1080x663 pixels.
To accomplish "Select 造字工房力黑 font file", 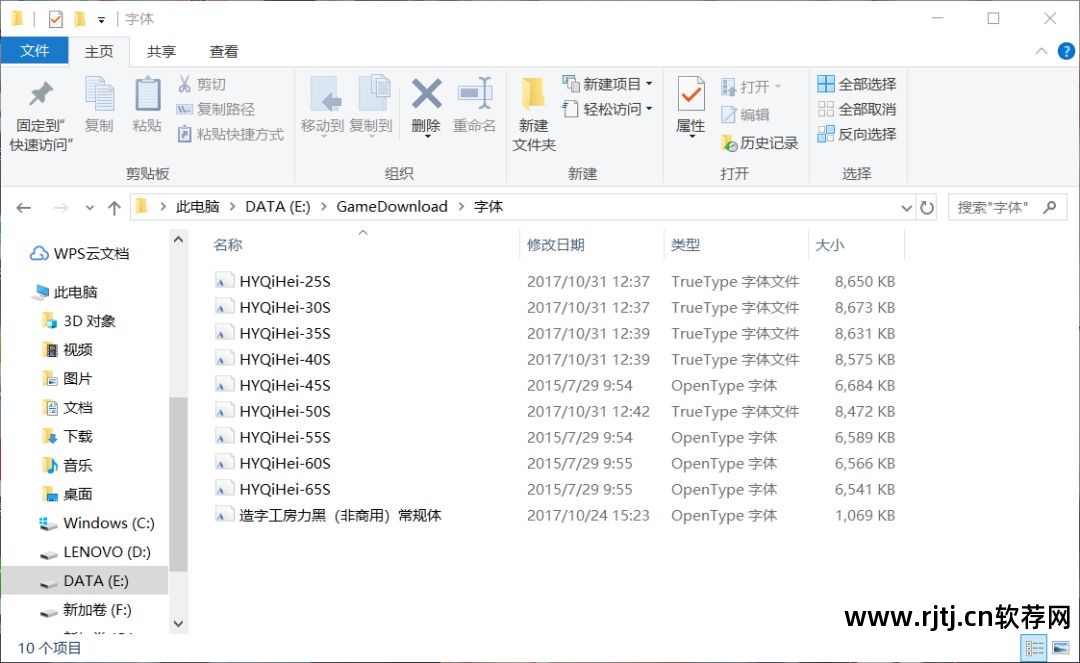I will tap(329, 516).
